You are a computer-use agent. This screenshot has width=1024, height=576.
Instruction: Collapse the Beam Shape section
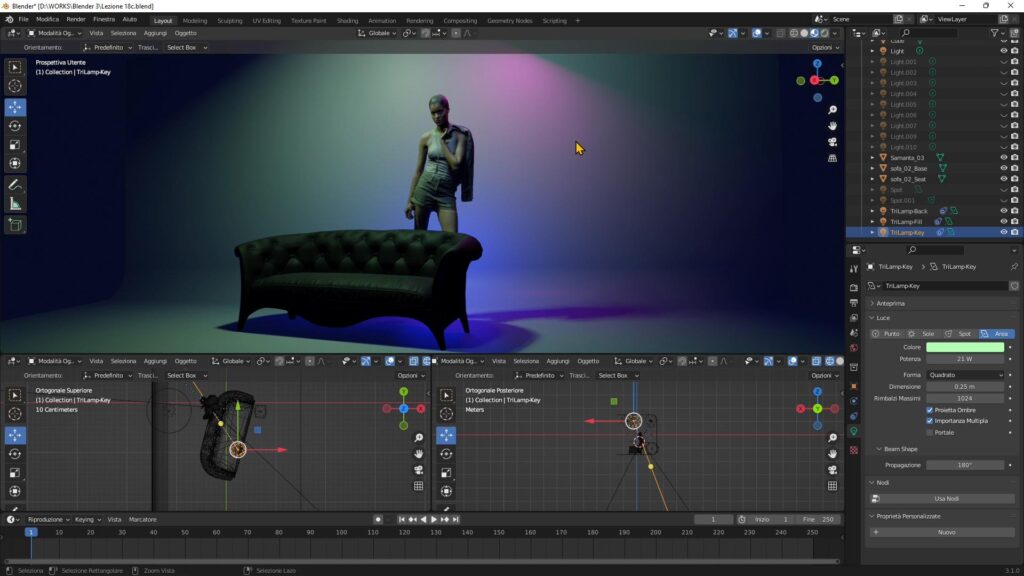point(899,449)
